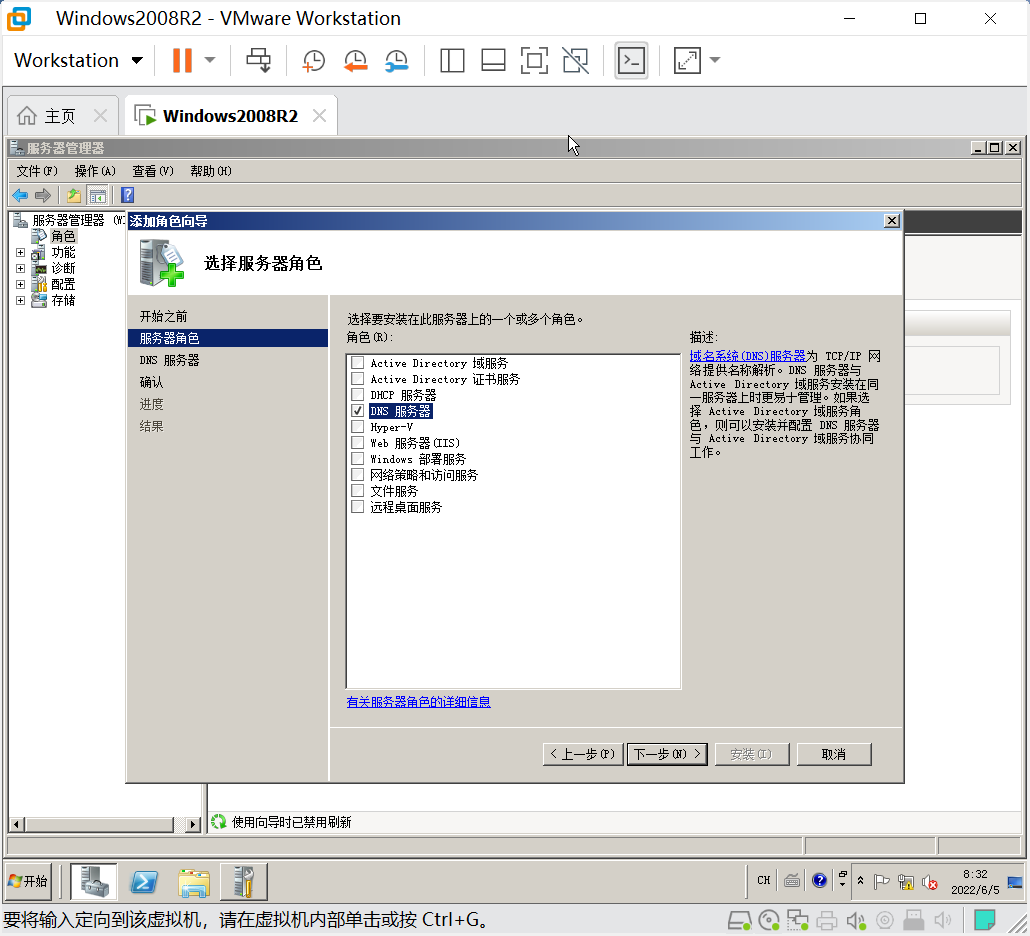Image resolution: width=1030 pixels, height=936 pixels.
Task: Click the 下一步(N) button
Action: click(x=667, y=755)
